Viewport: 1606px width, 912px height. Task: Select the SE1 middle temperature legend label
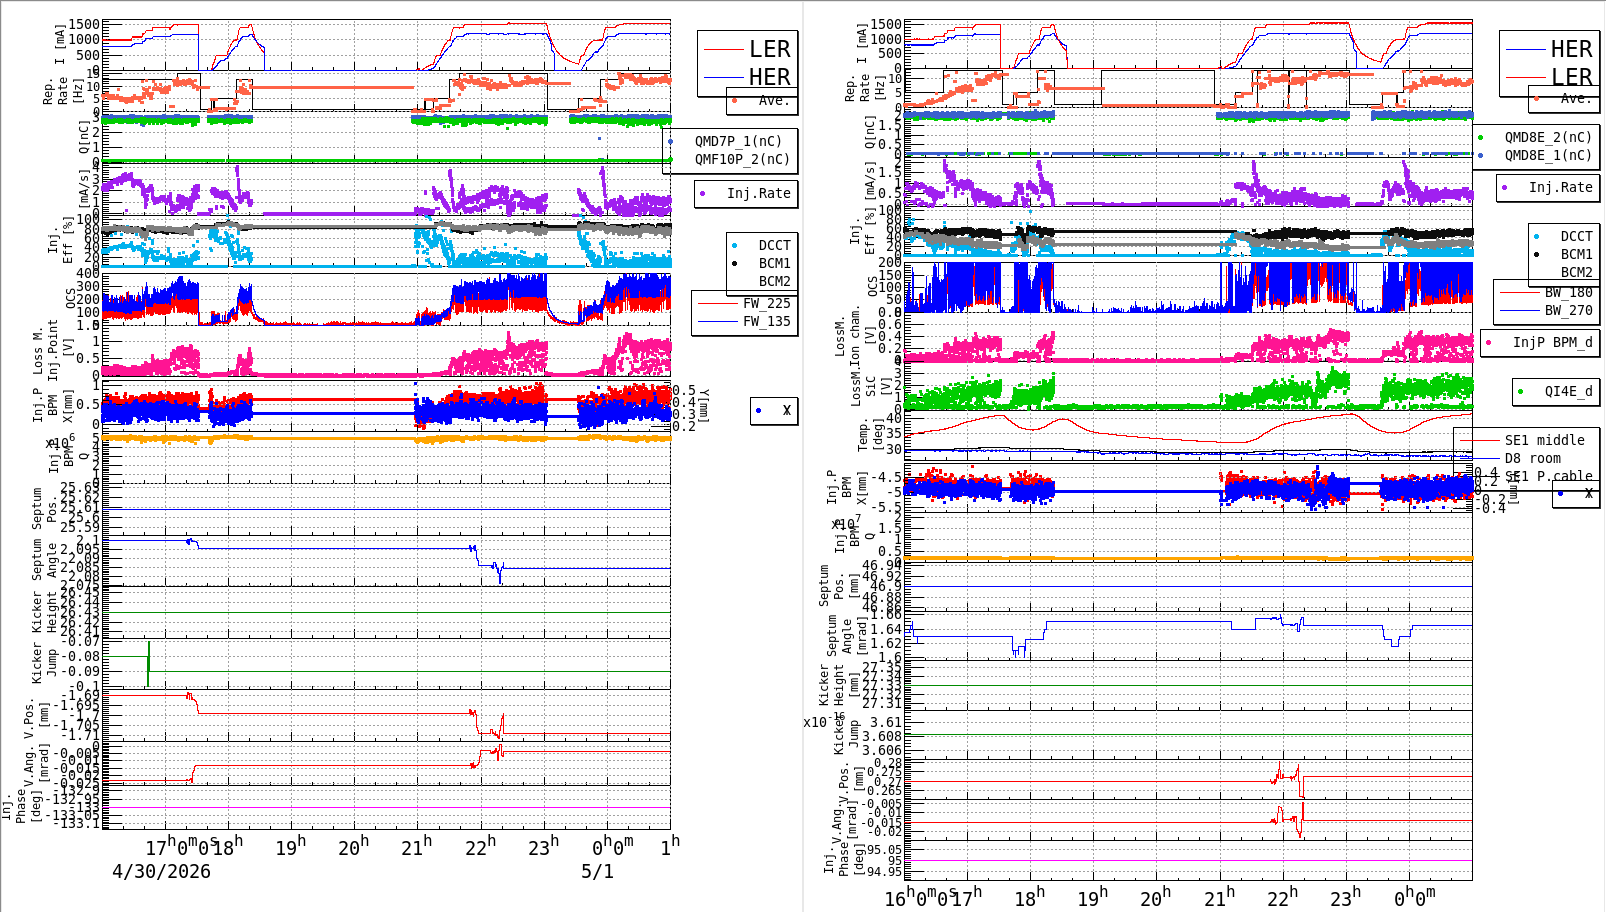pos(1544,440)
